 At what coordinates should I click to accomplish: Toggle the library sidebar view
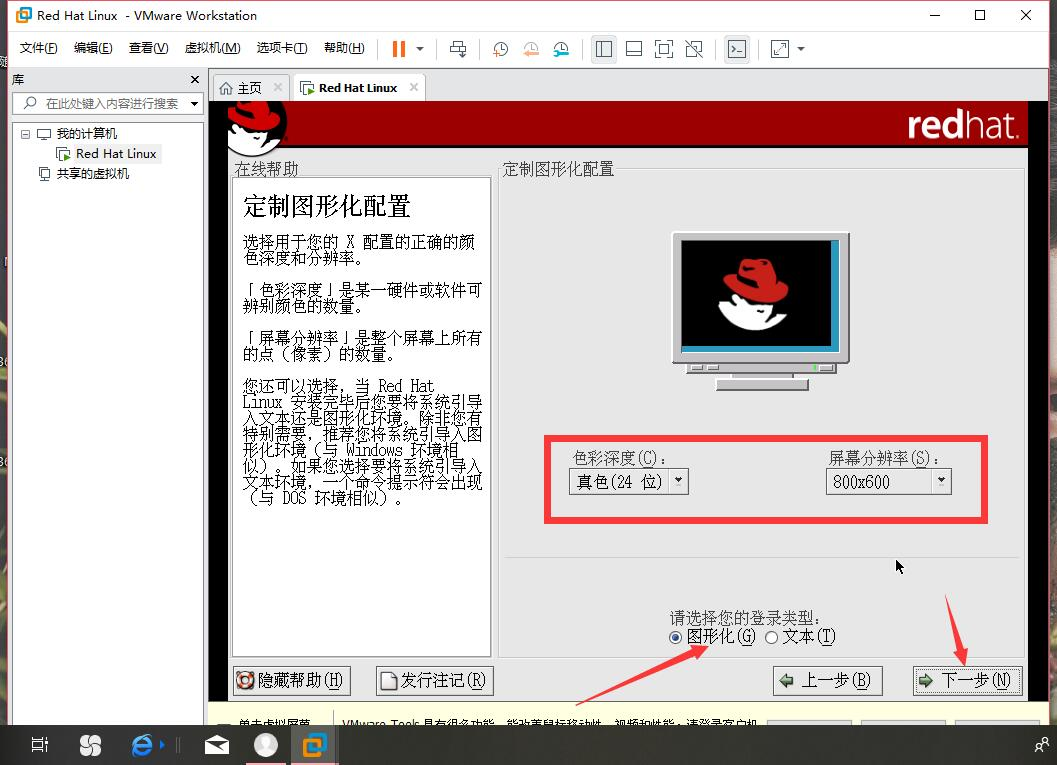click(604, 49)
